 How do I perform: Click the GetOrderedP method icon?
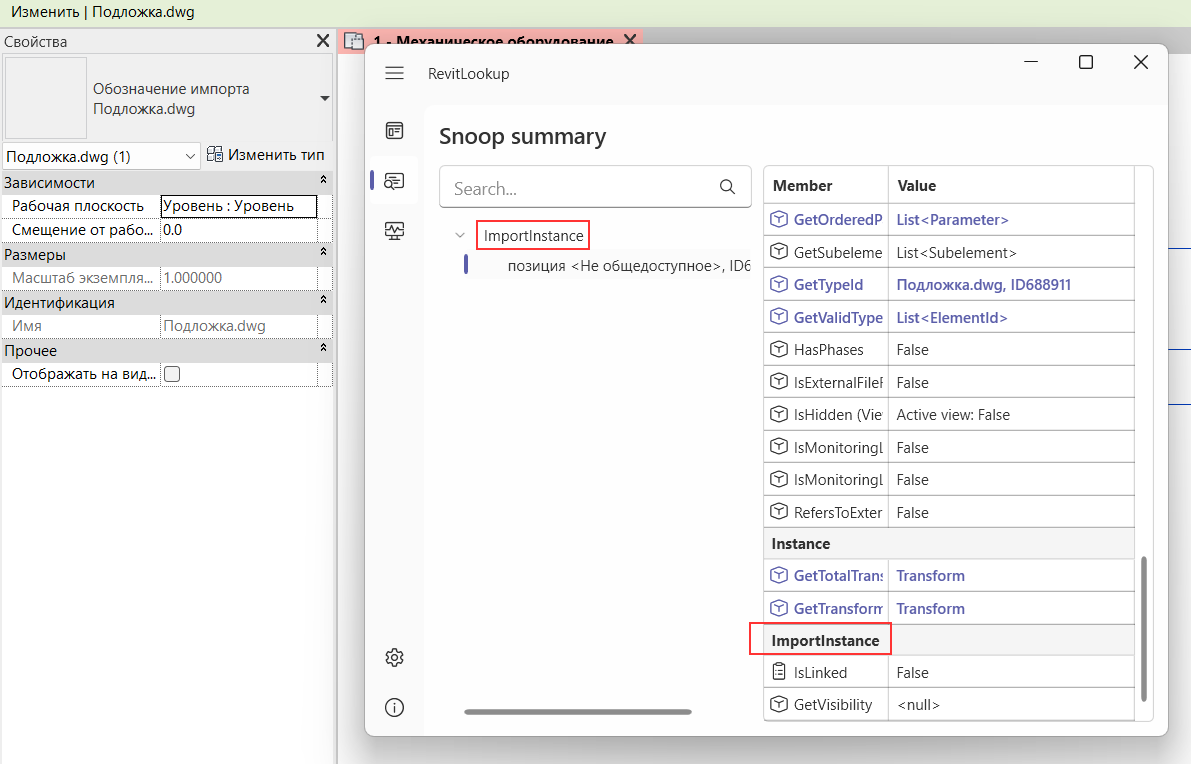click(779, 219)
